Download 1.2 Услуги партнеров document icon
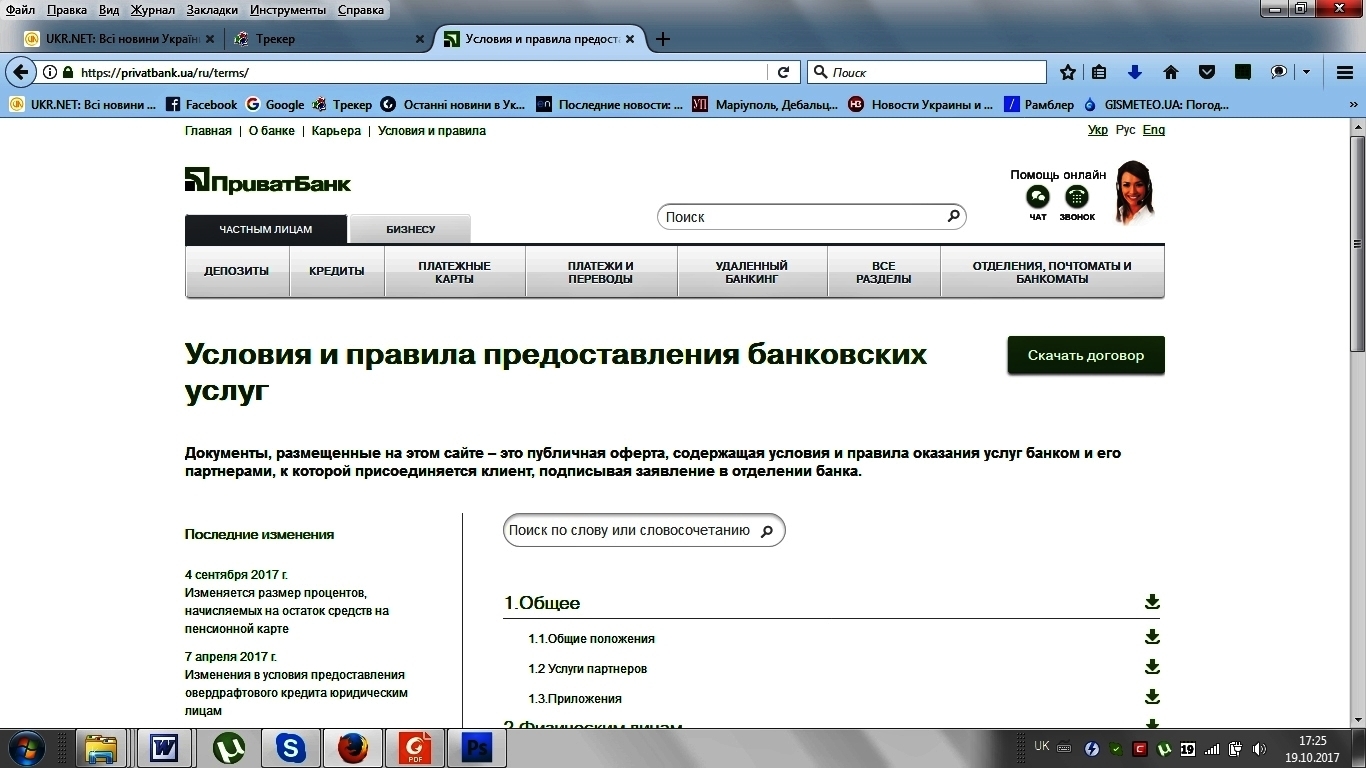Image resolution: width=1366 pixels, height=768 pixels. pyautogui.click(x=1152, y=667)
